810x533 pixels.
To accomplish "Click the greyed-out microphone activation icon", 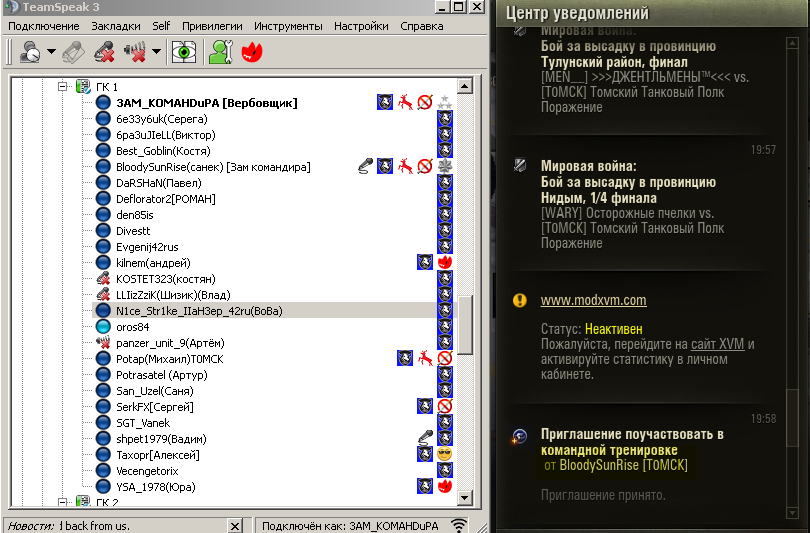I will (73, 52).
